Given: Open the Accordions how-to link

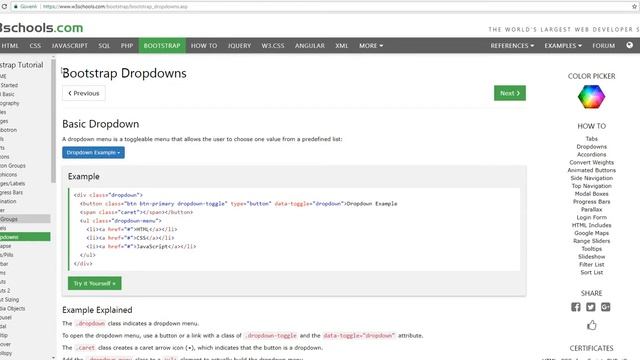Looking at the screenshot, I should [x=591, y=154].
